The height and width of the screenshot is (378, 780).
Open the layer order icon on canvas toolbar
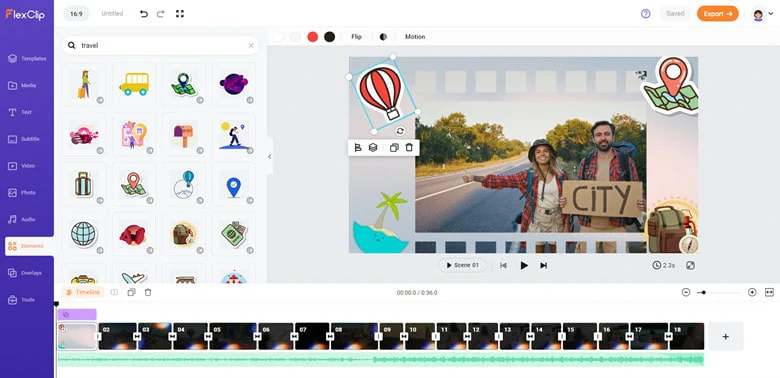pyautogui.click(x=373, y=148)
